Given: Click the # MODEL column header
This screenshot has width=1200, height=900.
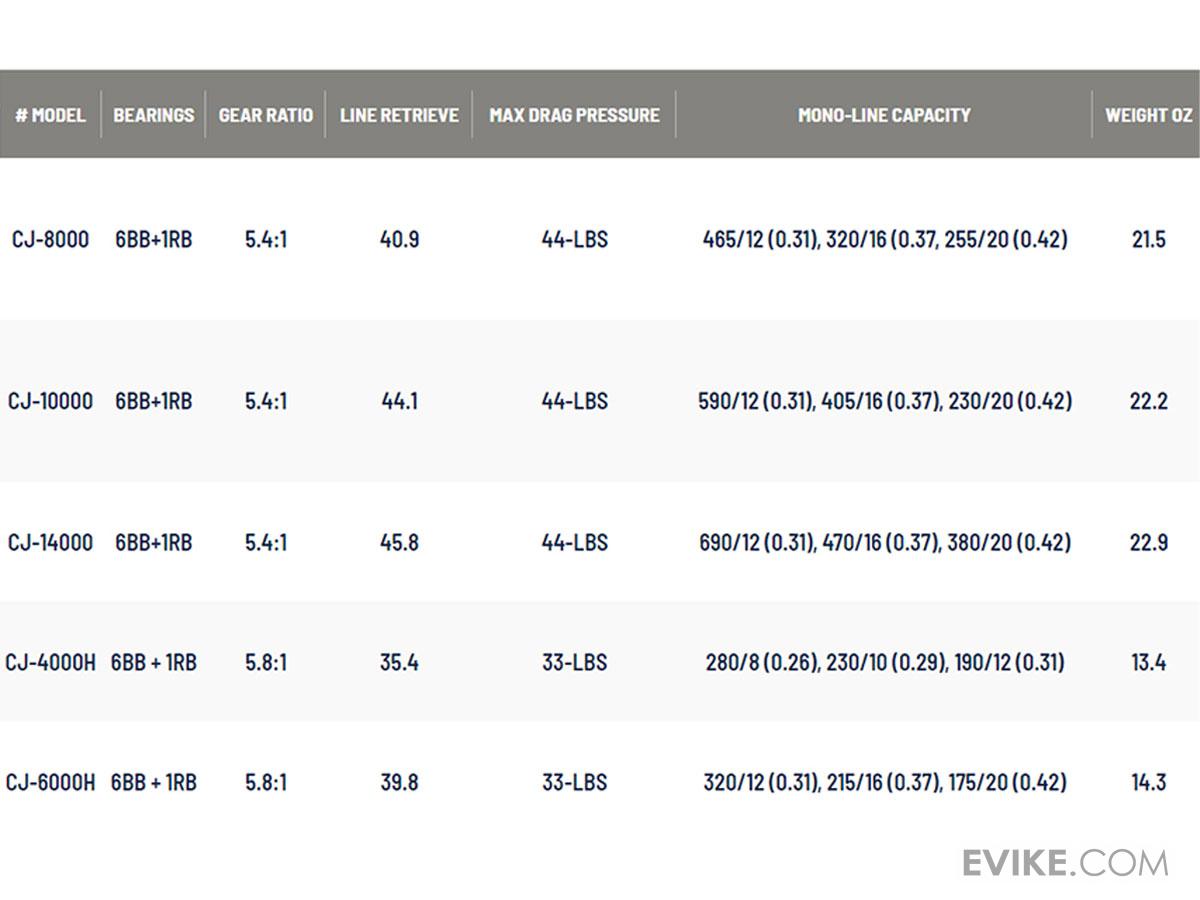Looking at the screenshot, I should tap(50, 115).
